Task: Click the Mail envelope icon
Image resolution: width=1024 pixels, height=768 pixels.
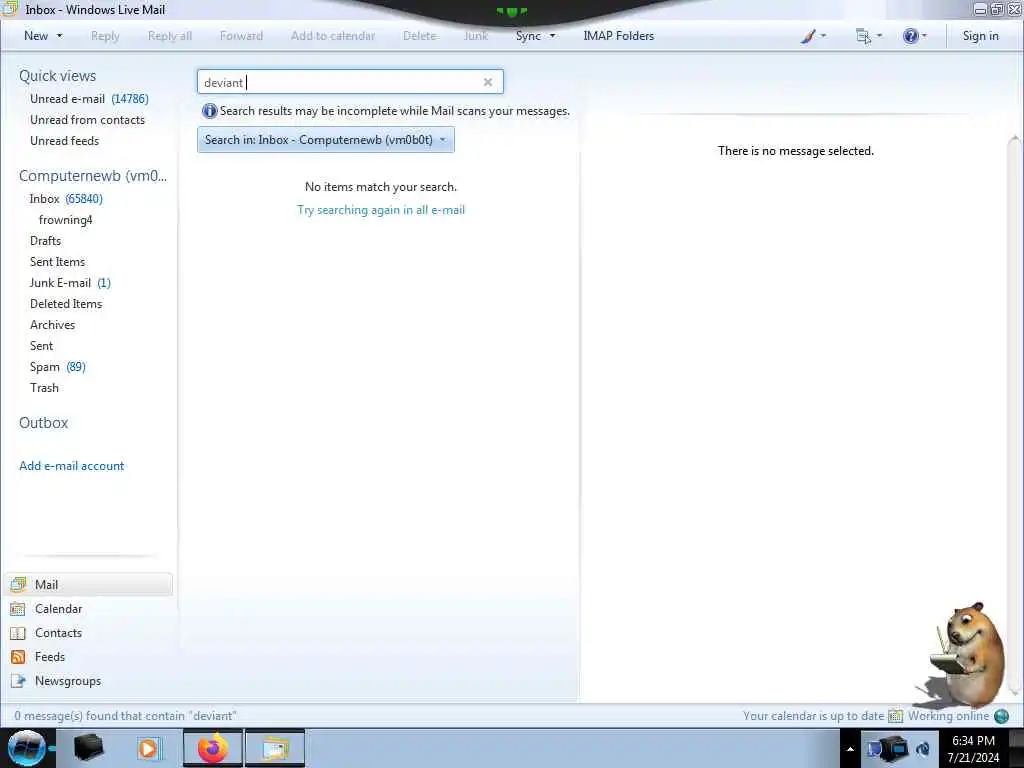Action: click(x=18, y=584)
